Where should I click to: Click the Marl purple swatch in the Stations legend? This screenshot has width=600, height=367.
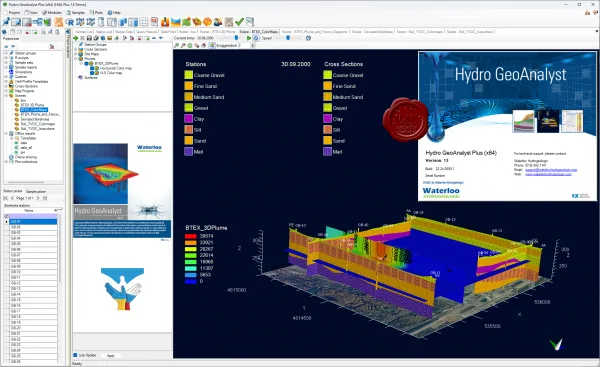[188, 152]
